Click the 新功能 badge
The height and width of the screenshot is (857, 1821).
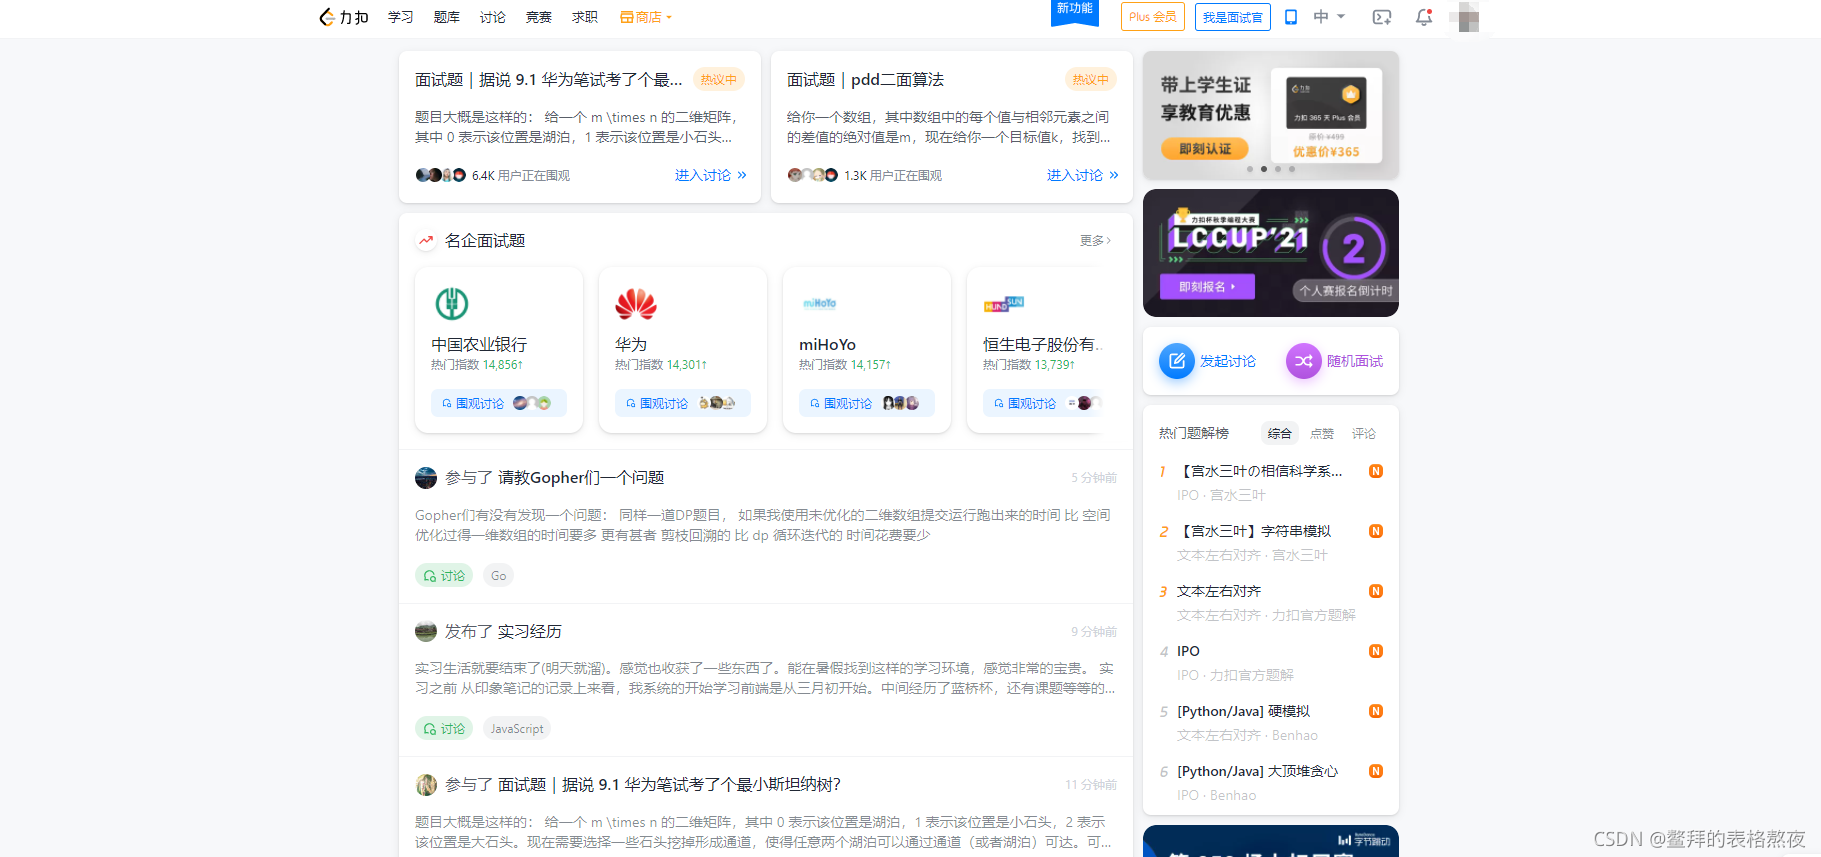click(1075, 11)
